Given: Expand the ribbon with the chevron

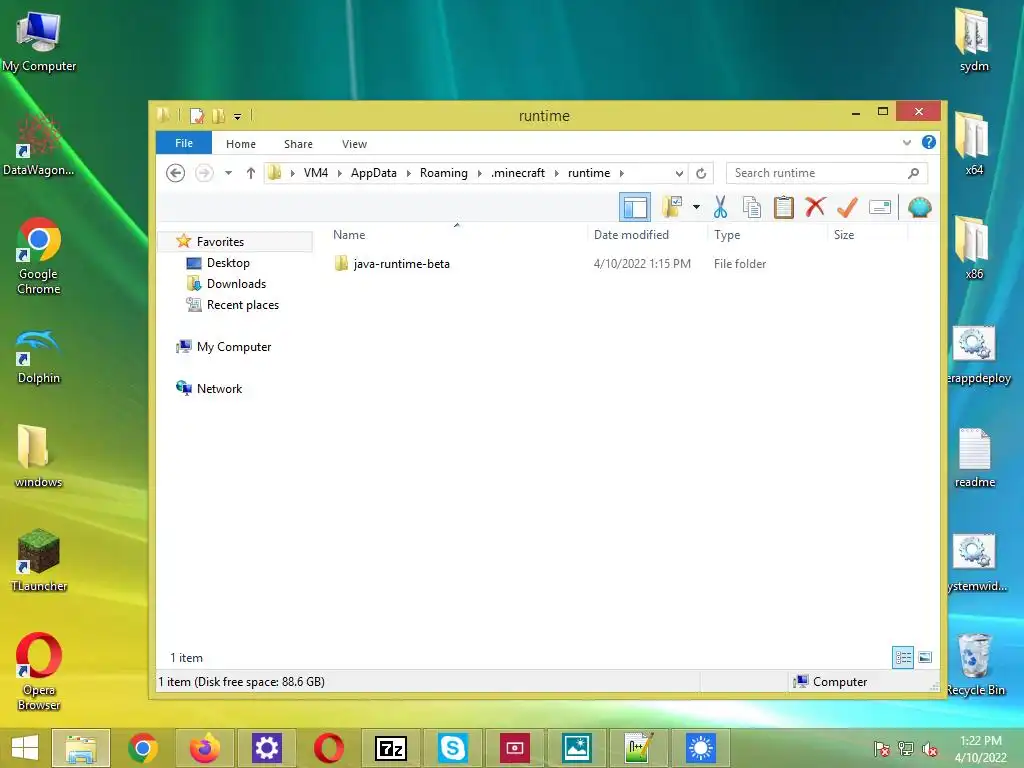Looking at the screenshot, I should (906, 142).
